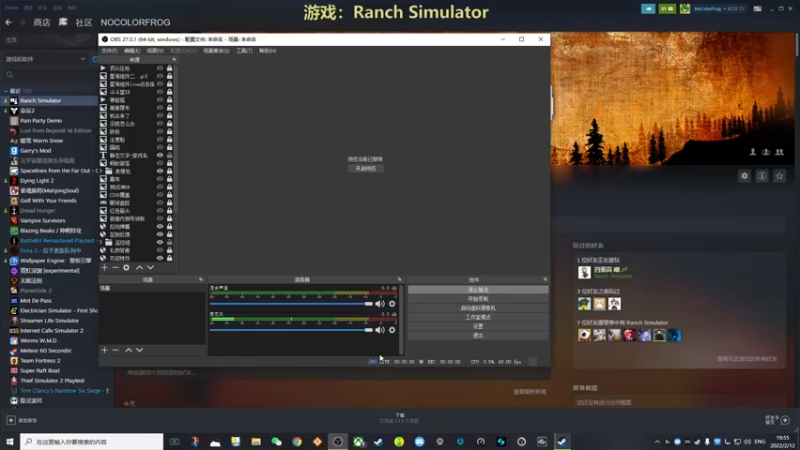
Task: Add a new source in OBS sources panel
Action: coord(105,267)
